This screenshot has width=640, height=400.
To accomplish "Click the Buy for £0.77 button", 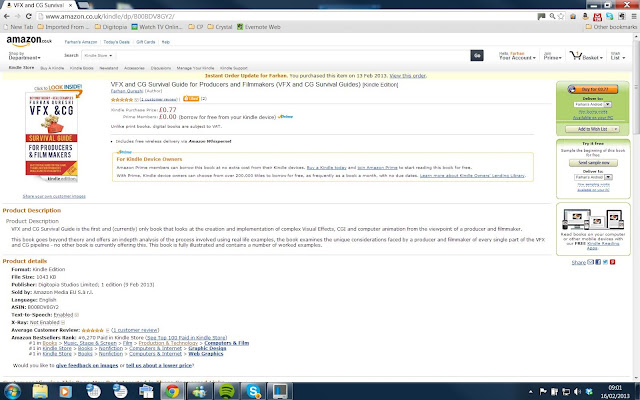I will pyautogui.click(x=593, y=89).
